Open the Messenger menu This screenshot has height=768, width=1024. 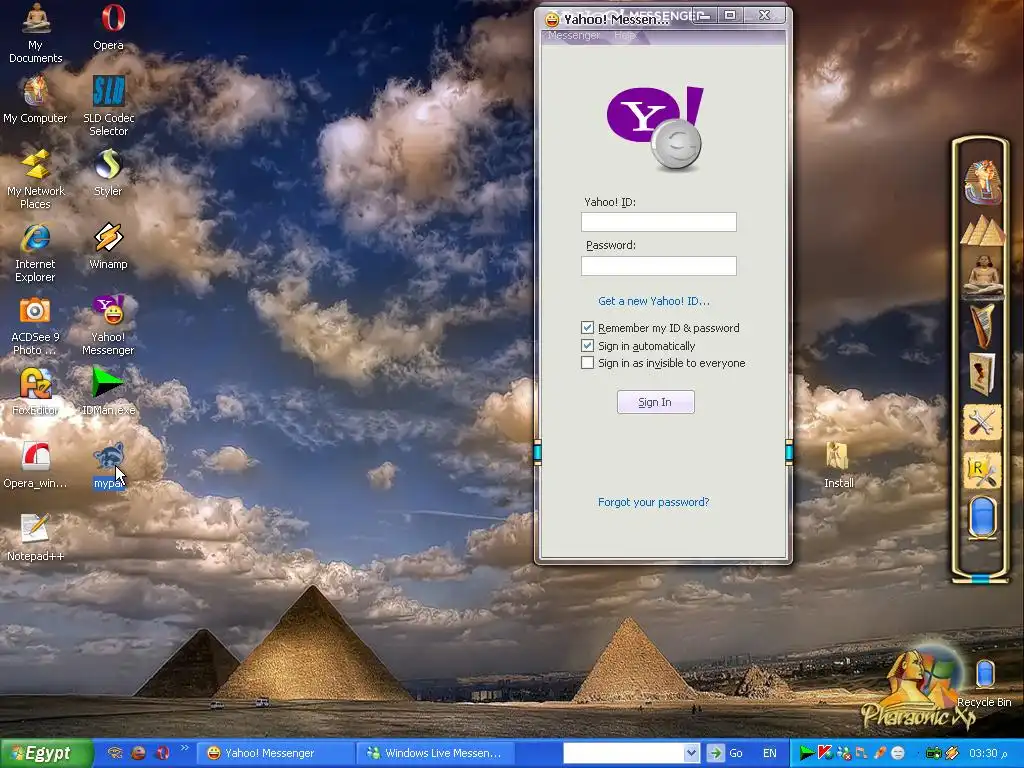pos(573,35)
